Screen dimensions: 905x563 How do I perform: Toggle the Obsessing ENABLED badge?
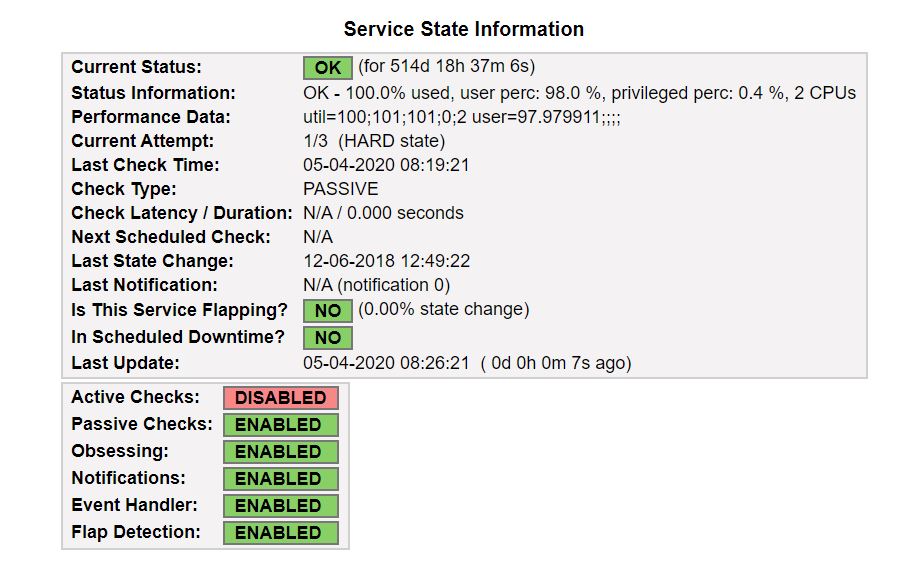[280, 452]
